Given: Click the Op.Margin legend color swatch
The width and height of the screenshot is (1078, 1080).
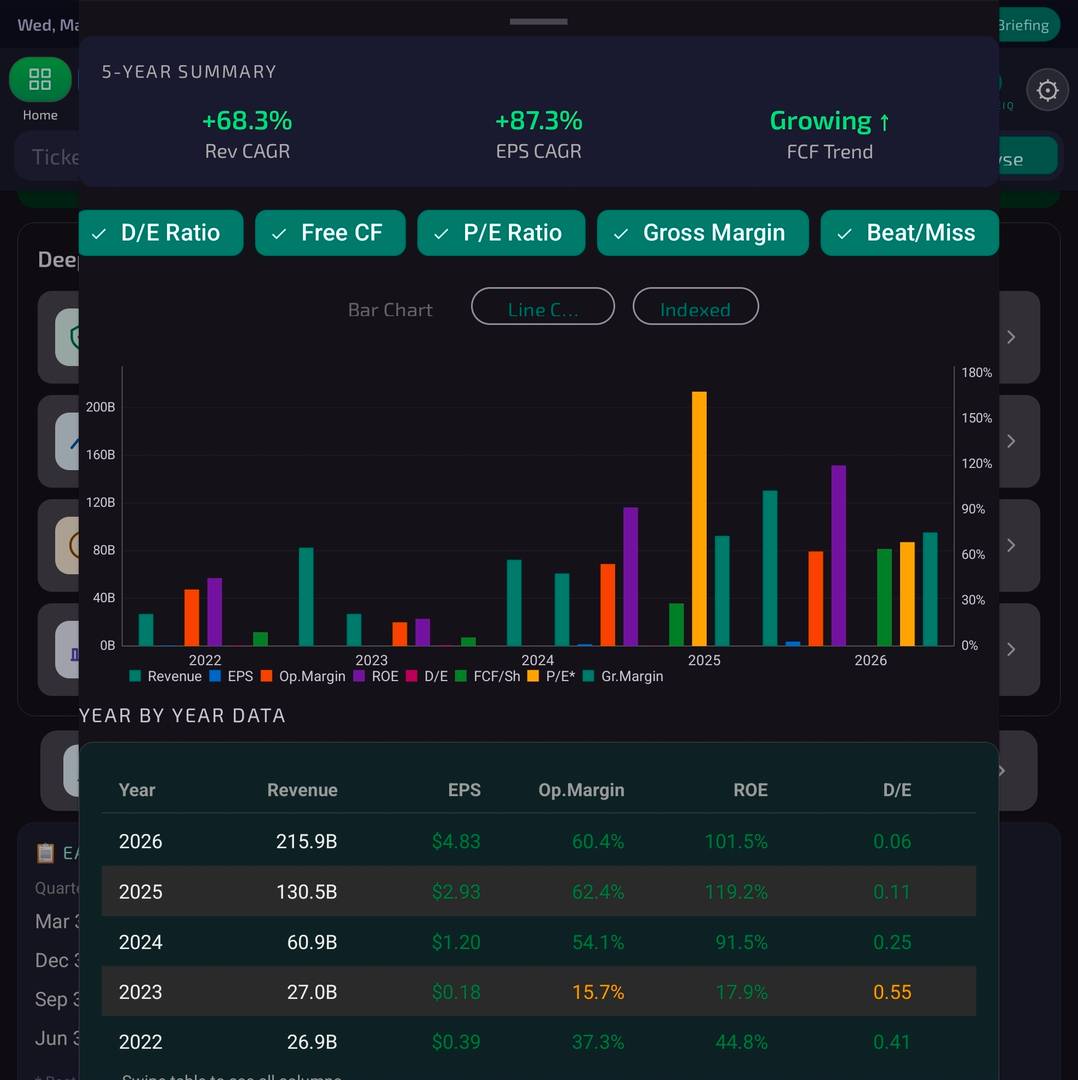Looking at the screenshot, I should 267,676.
